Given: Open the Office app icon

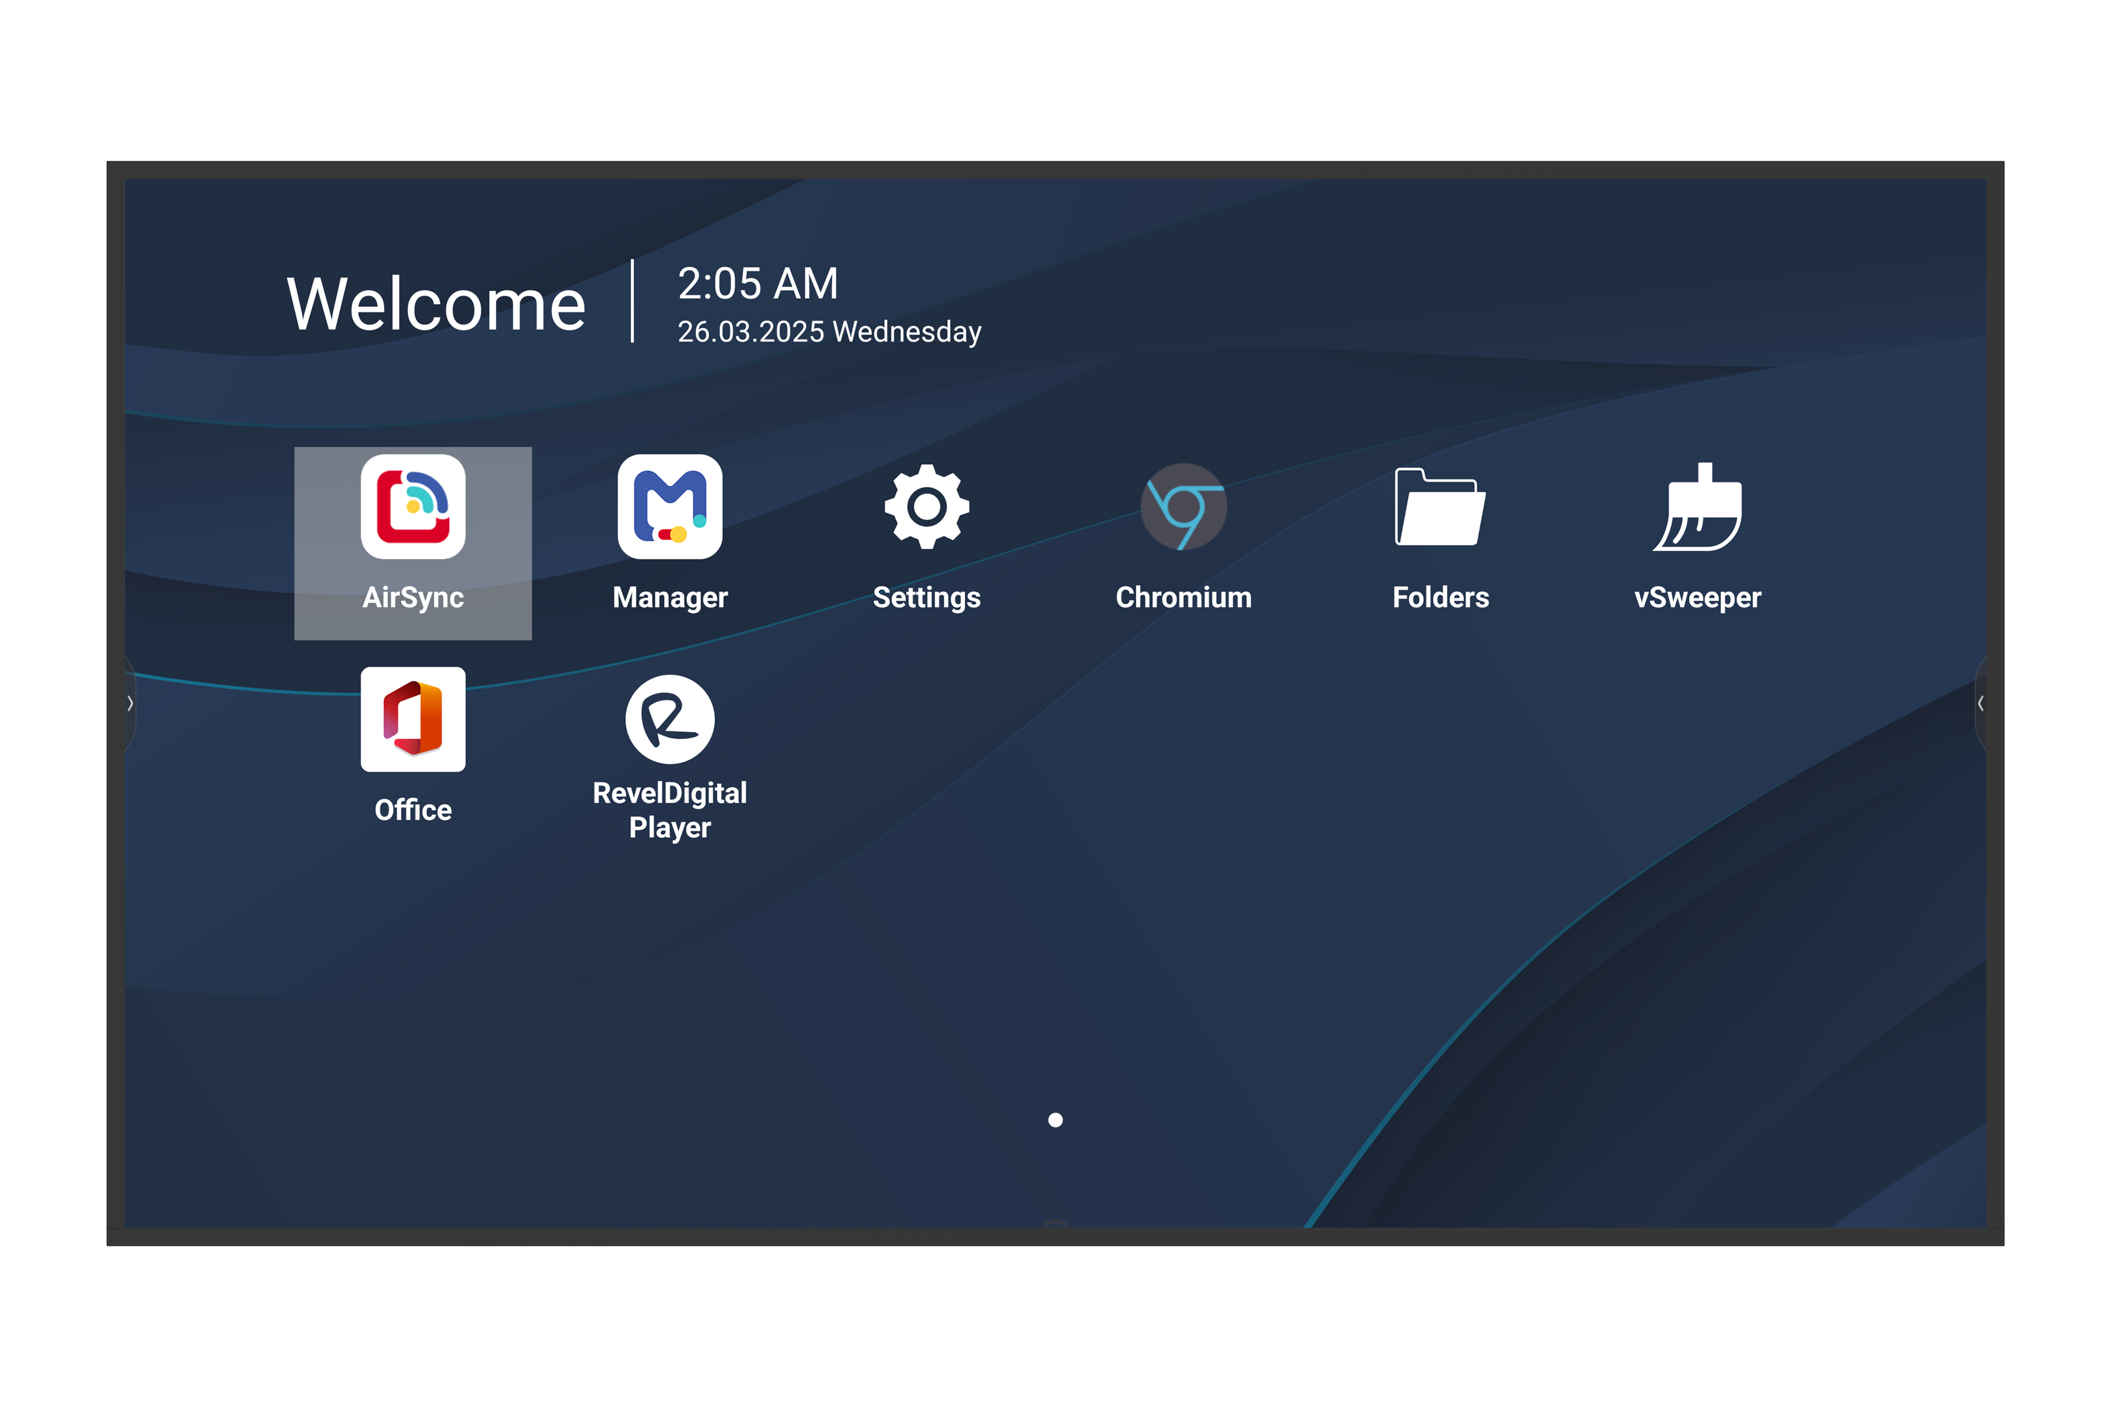Looking at the screenshot, I should tap(413, 720).
